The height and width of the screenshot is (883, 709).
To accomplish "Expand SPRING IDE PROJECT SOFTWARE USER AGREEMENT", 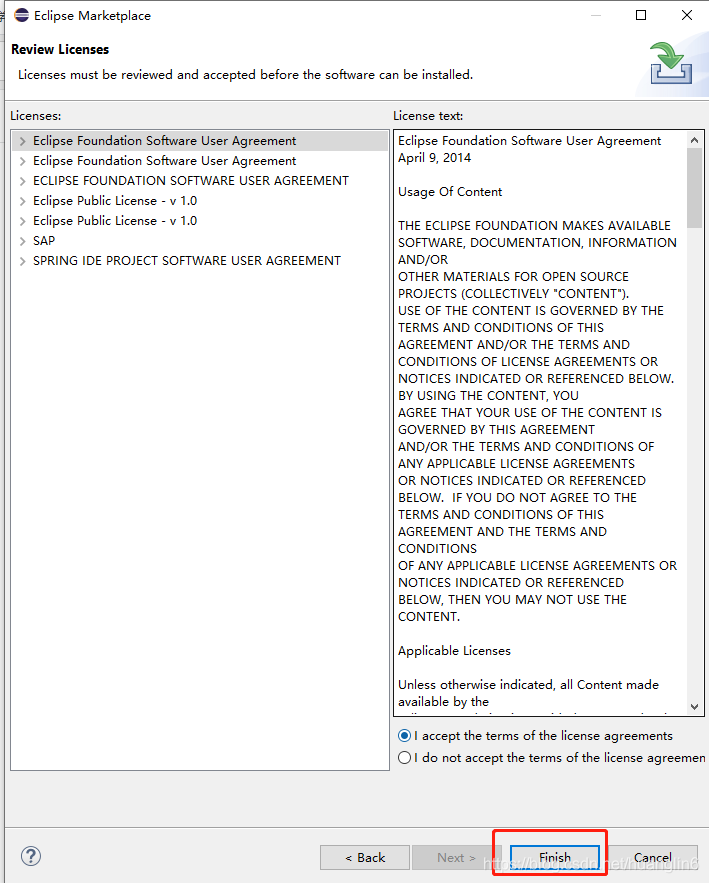I will tap(23, 261).
